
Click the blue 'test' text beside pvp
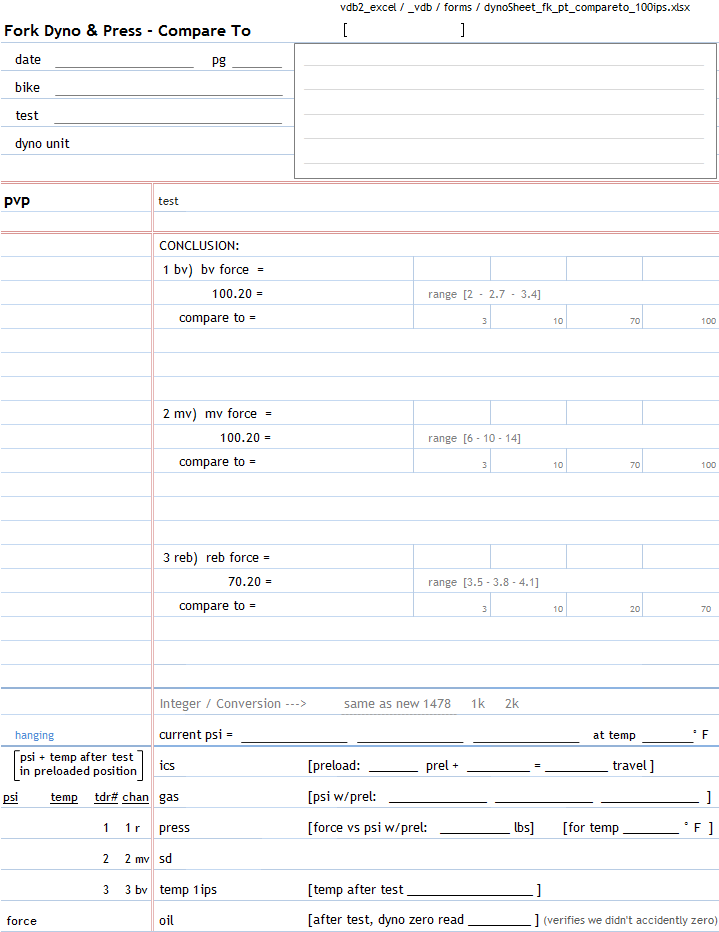(x=168, y=201)
